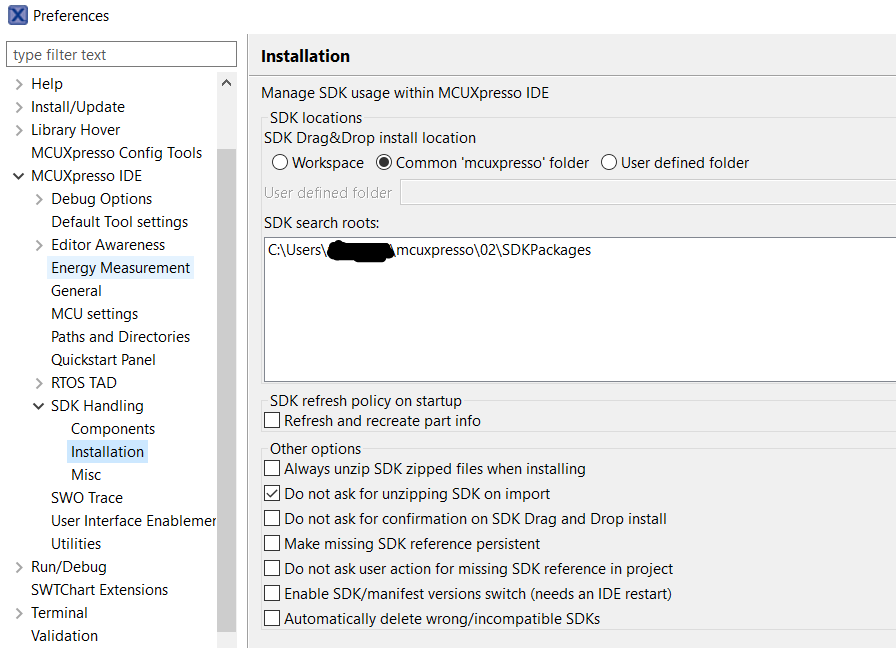The width and height of the screenshot is (896, 648).
Task: Open the Components preferences page
Action: pyautogui.click(x=112, y=428)
